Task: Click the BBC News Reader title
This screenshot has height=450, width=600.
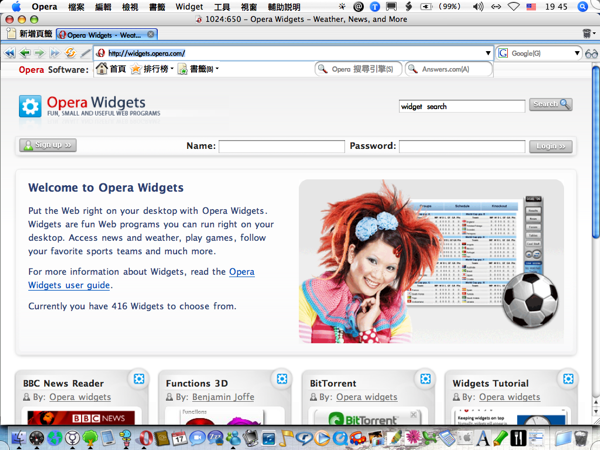Action: click(x=63, y=383)
